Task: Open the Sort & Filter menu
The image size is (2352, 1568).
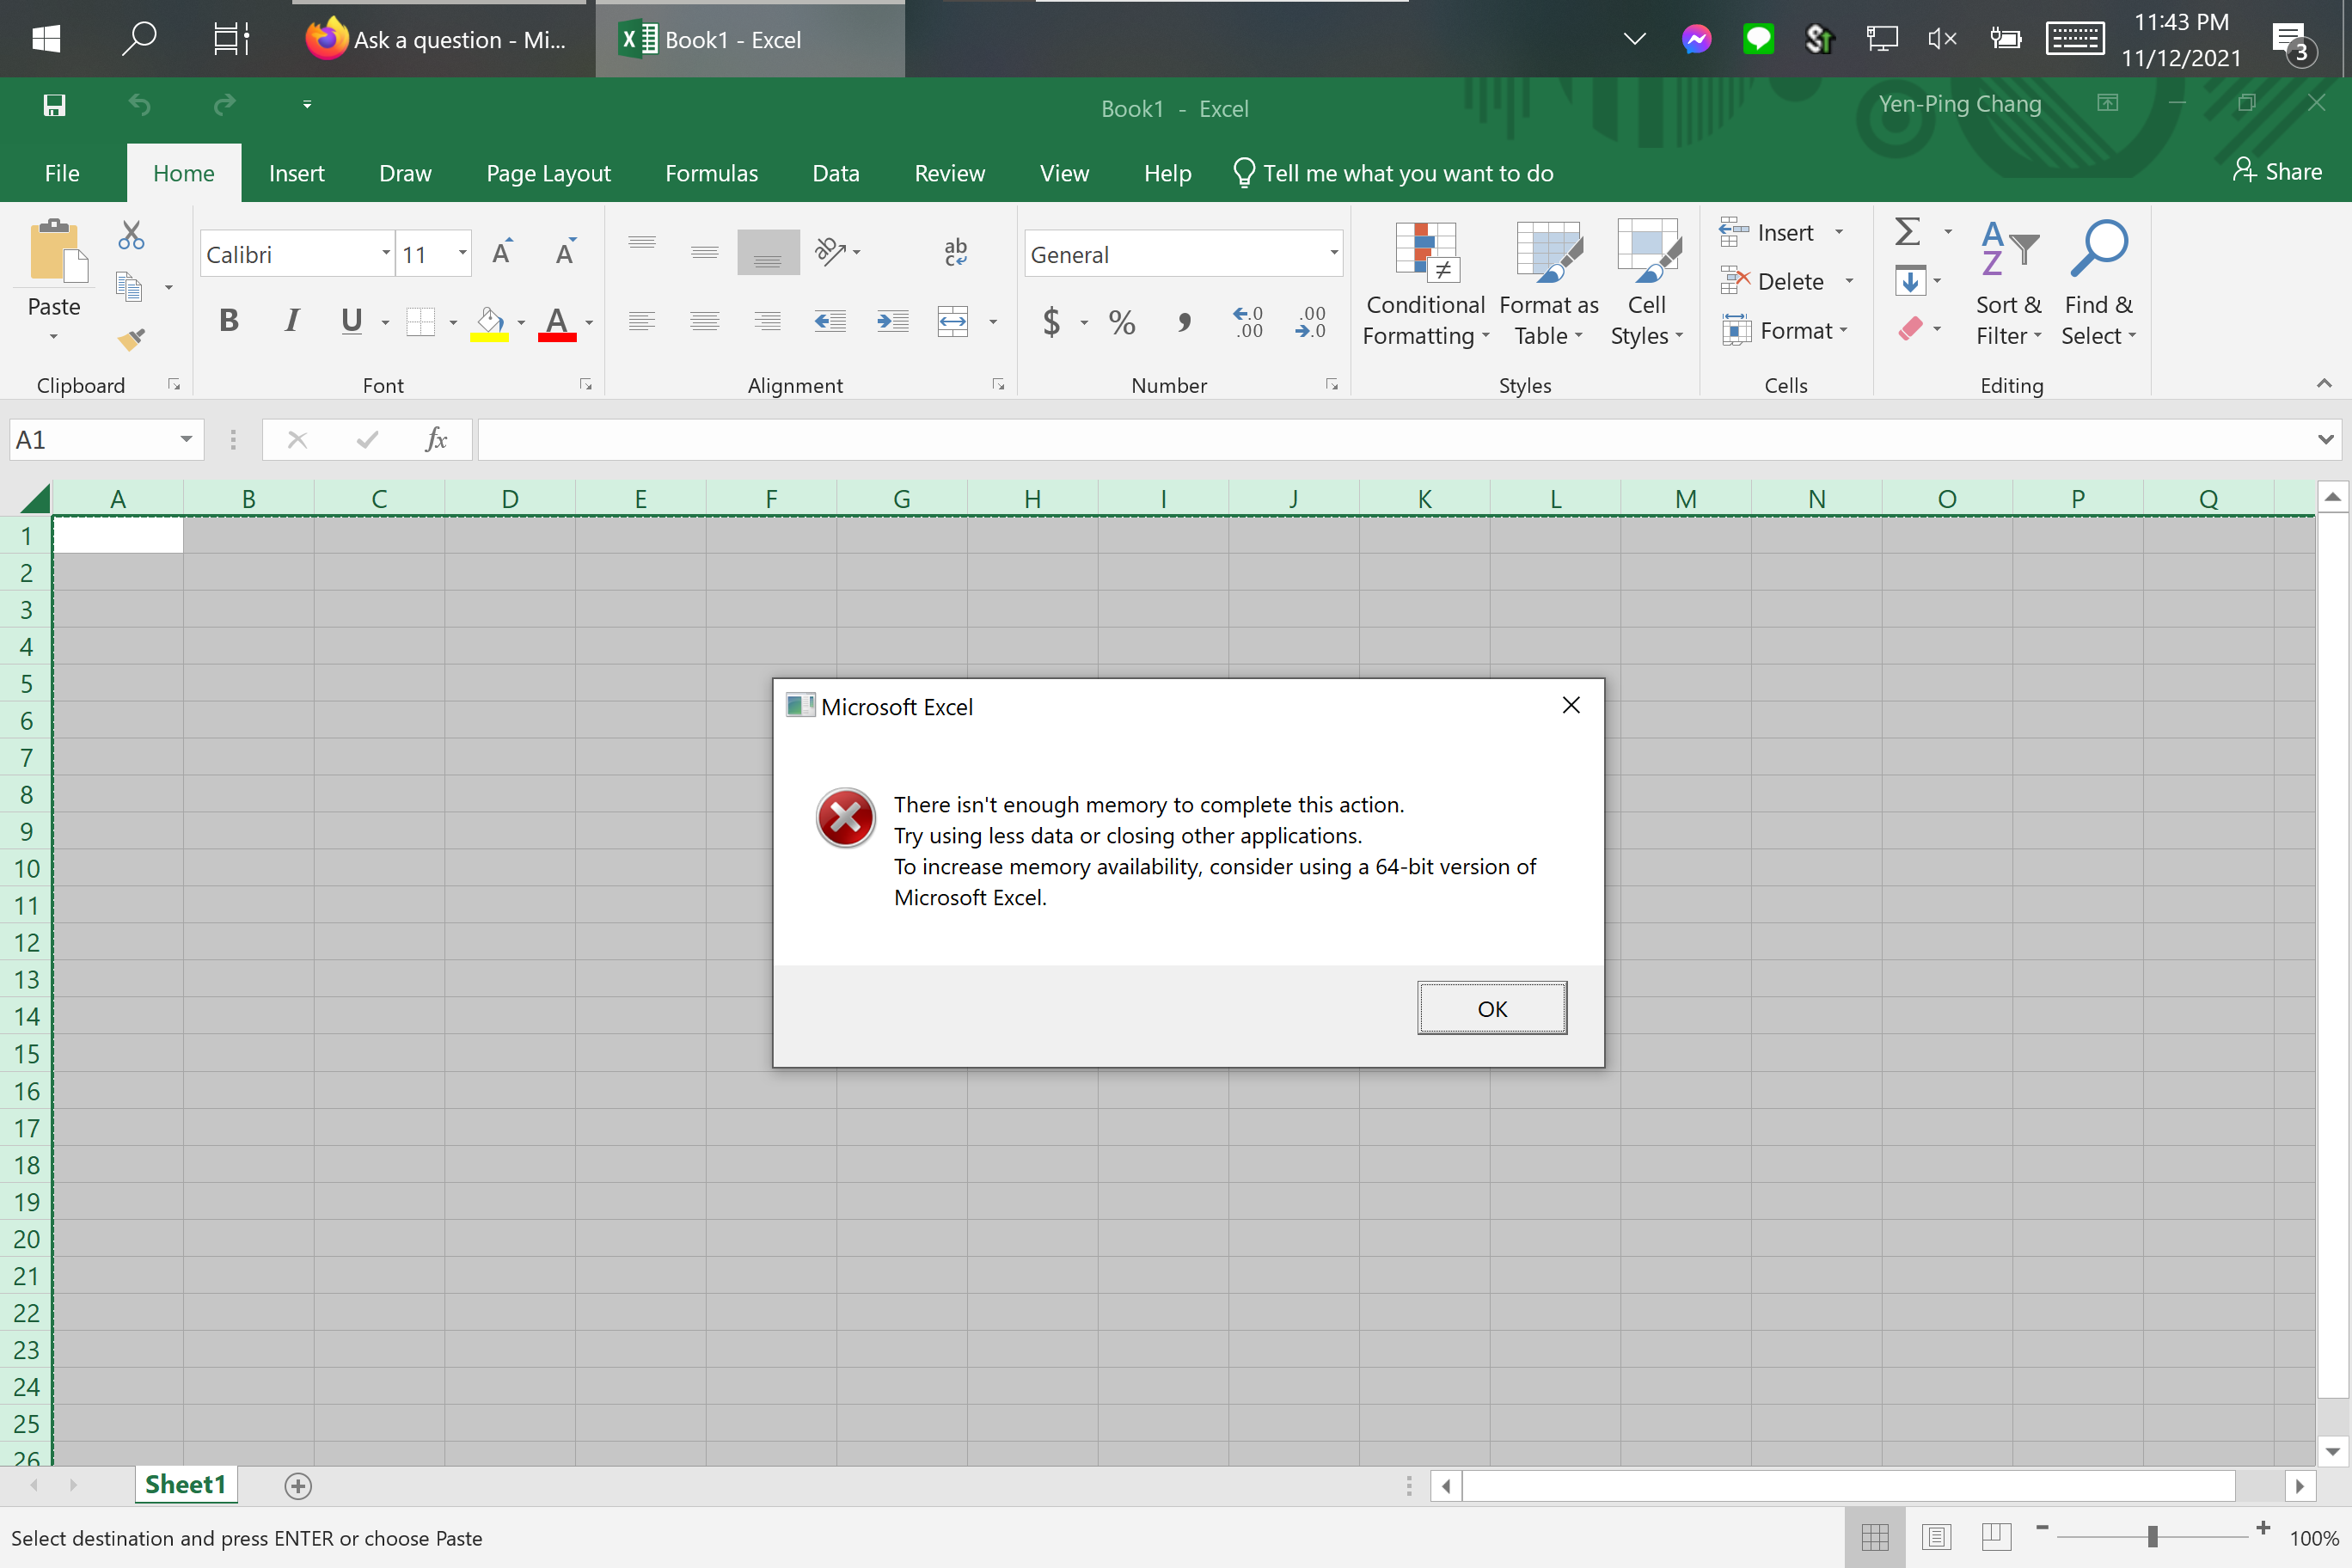Action: coord(2009,284)
